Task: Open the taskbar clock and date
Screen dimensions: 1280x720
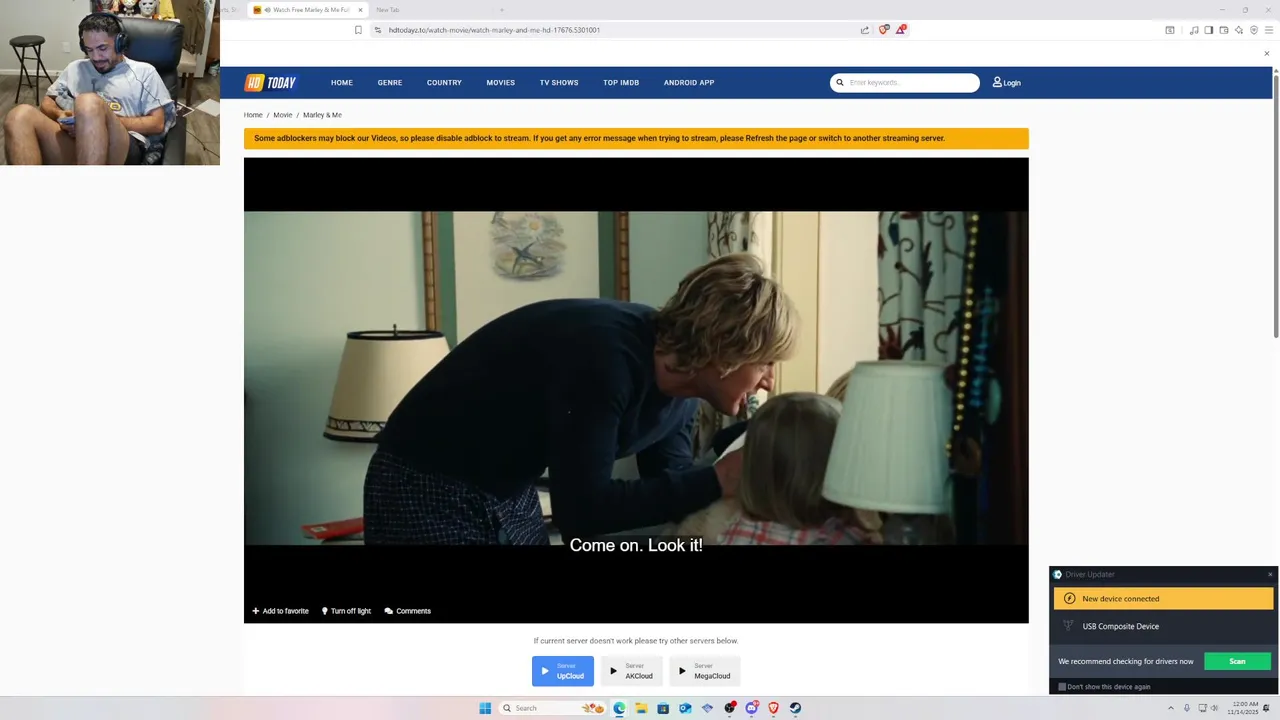Action: click(1244, 708)
